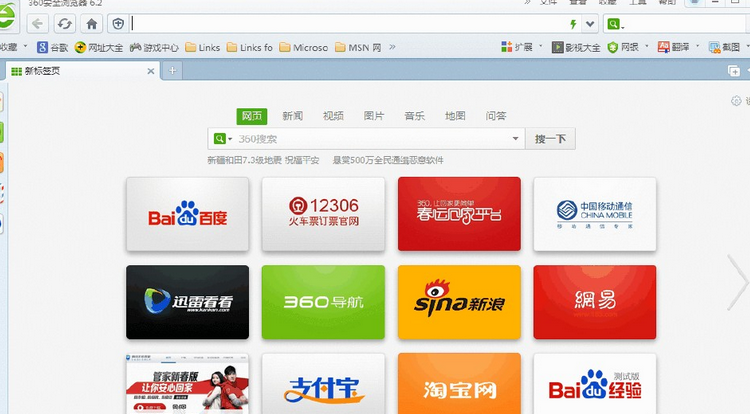Open the Links bookmark folder
Screen dimensions: 750x414
202,47
